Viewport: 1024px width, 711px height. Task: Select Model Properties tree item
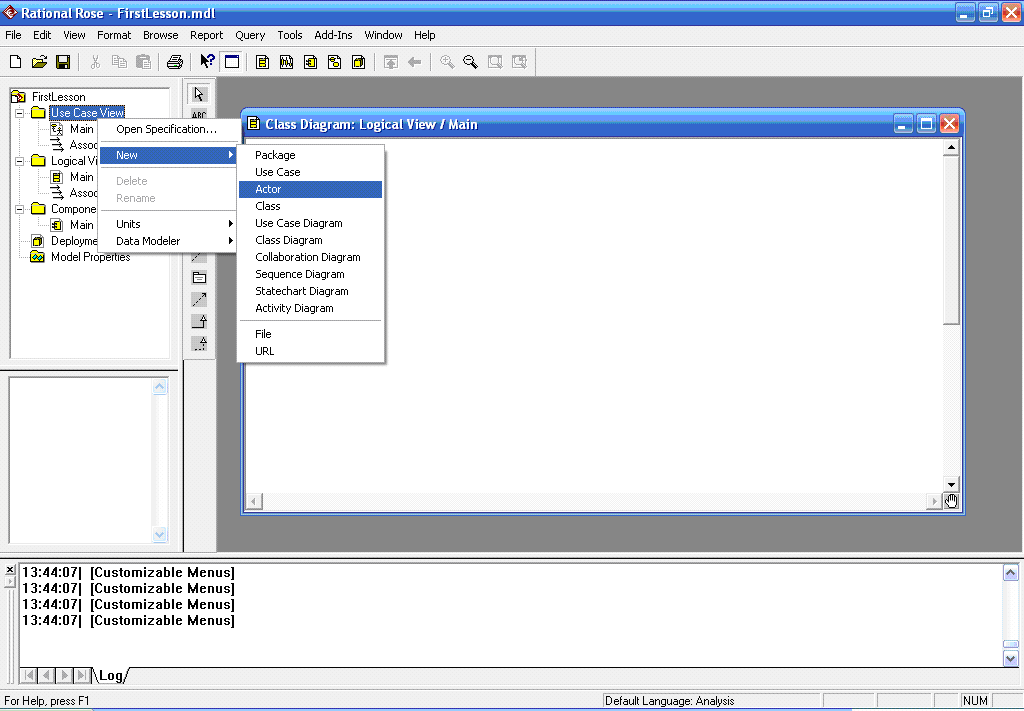91,257
